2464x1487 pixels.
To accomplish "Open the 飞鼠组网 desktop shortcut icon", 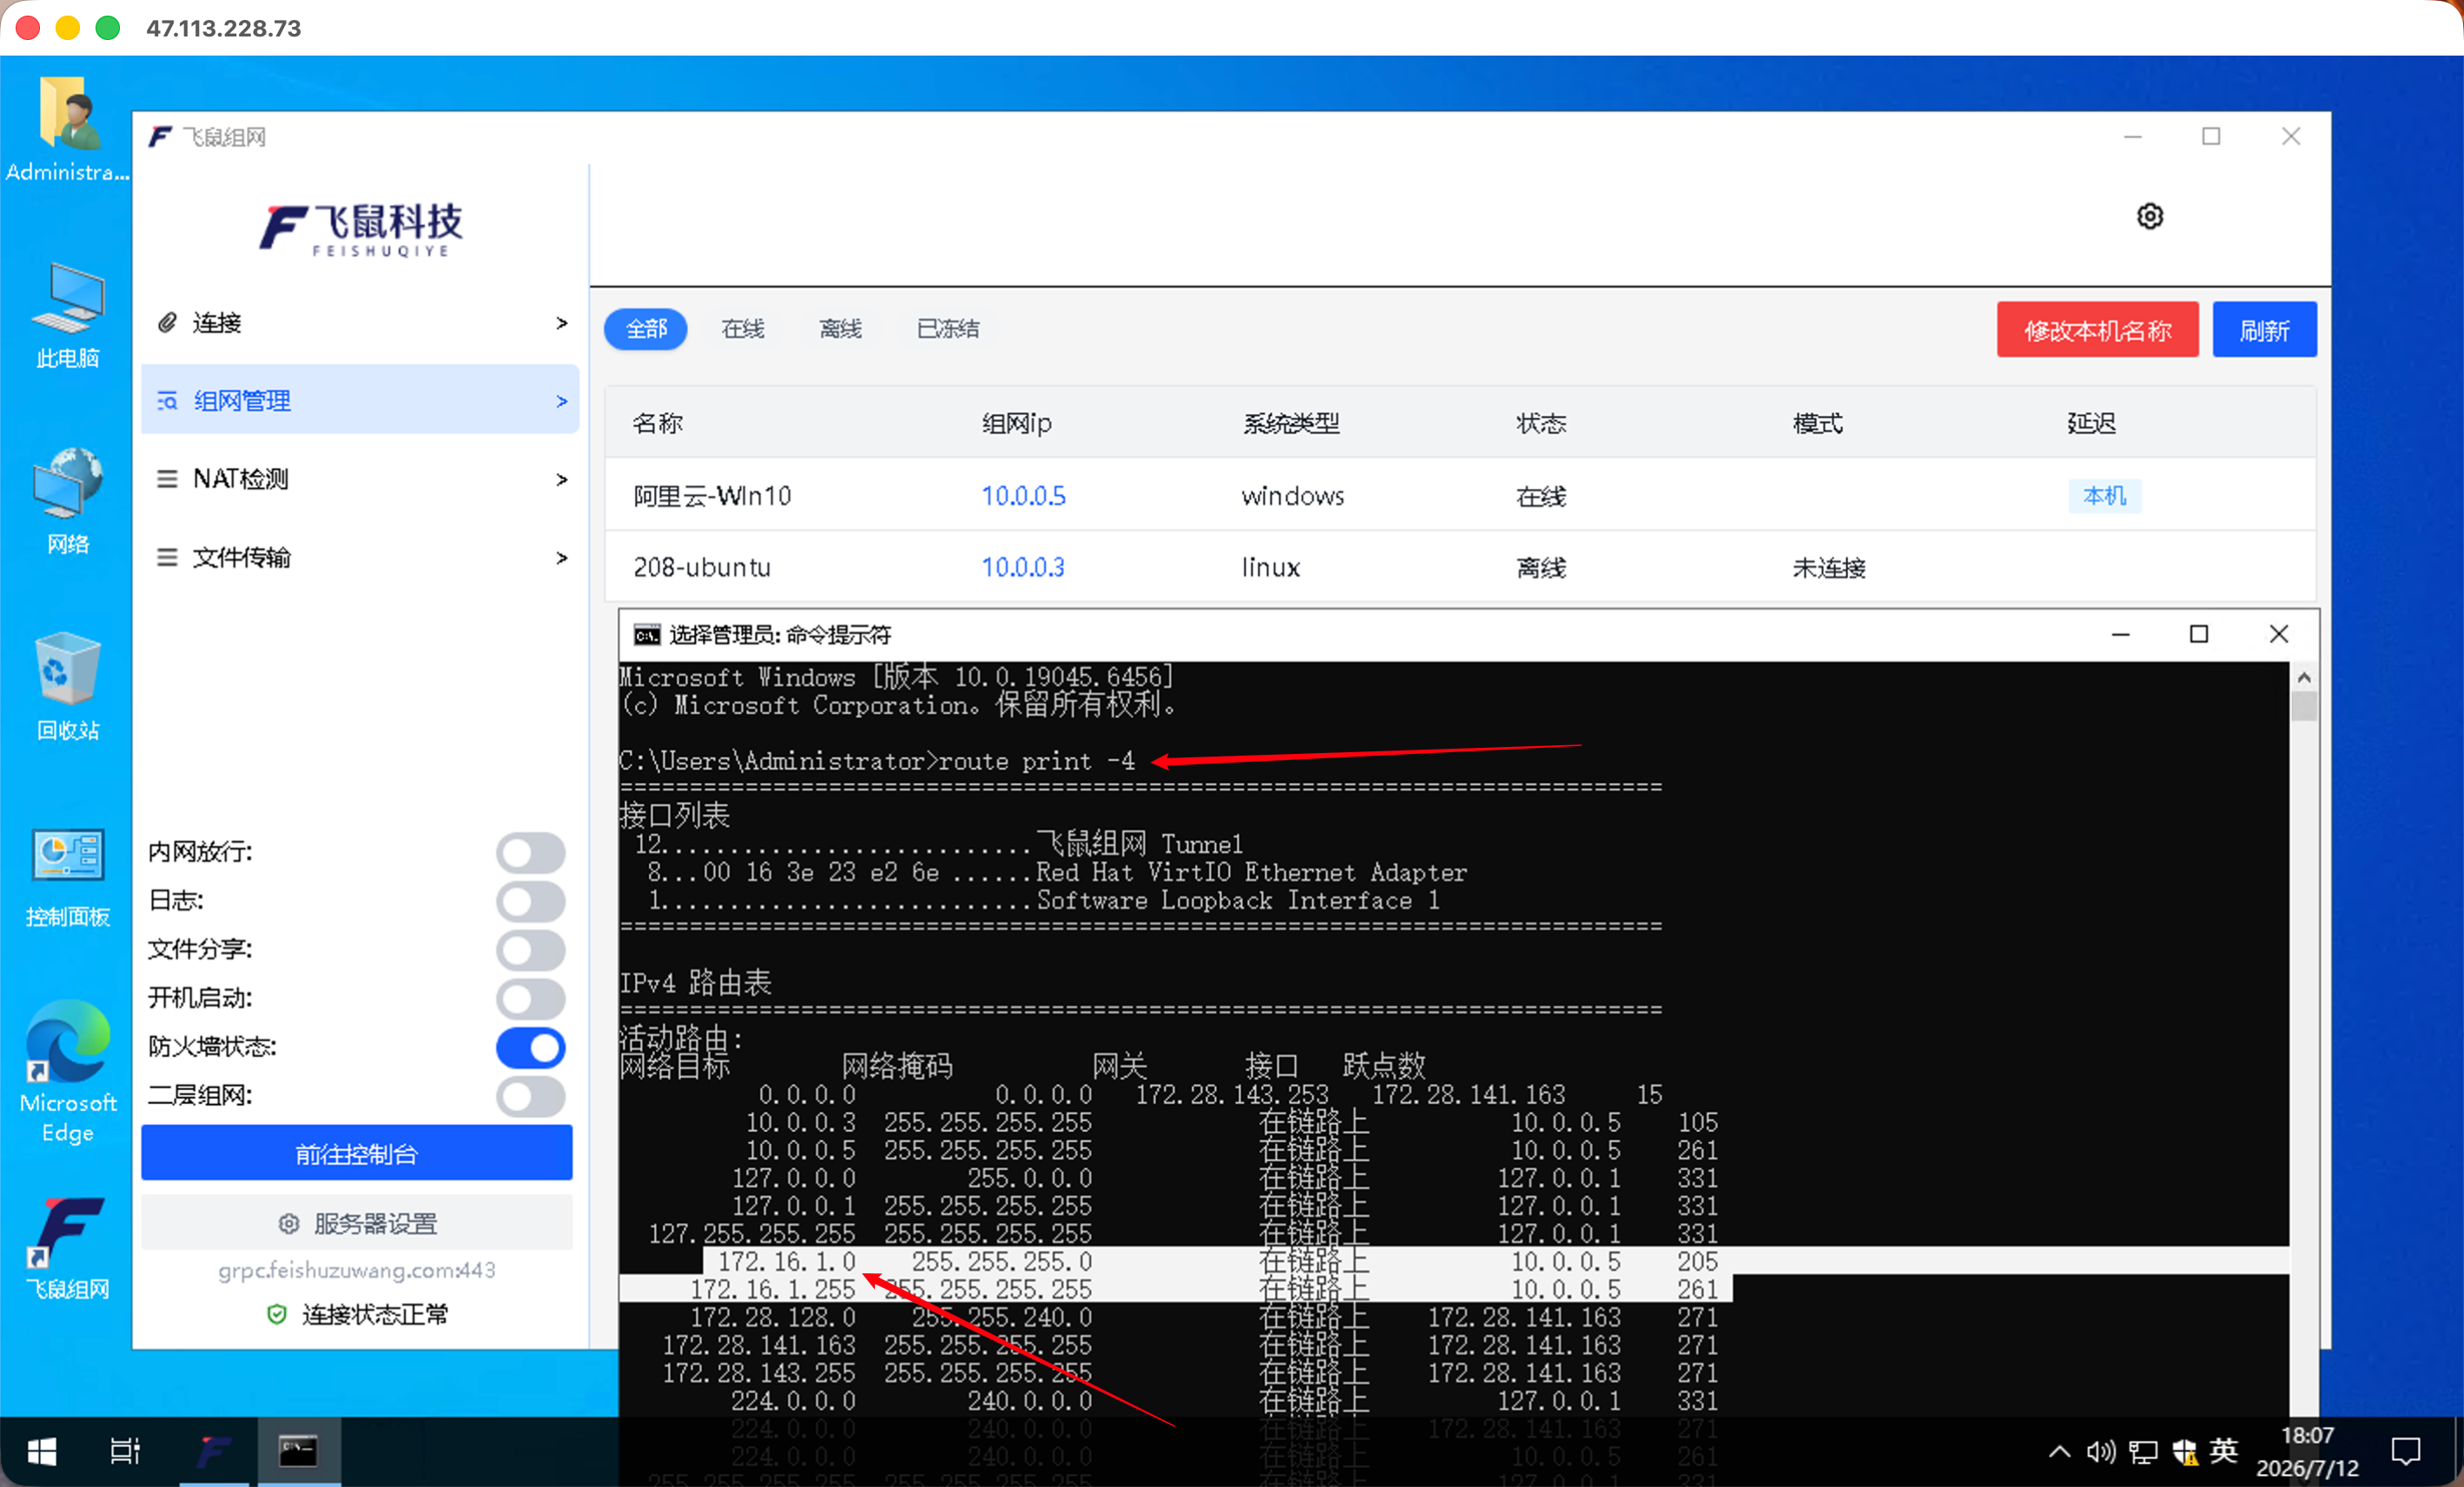I will tap(68, 1246).
